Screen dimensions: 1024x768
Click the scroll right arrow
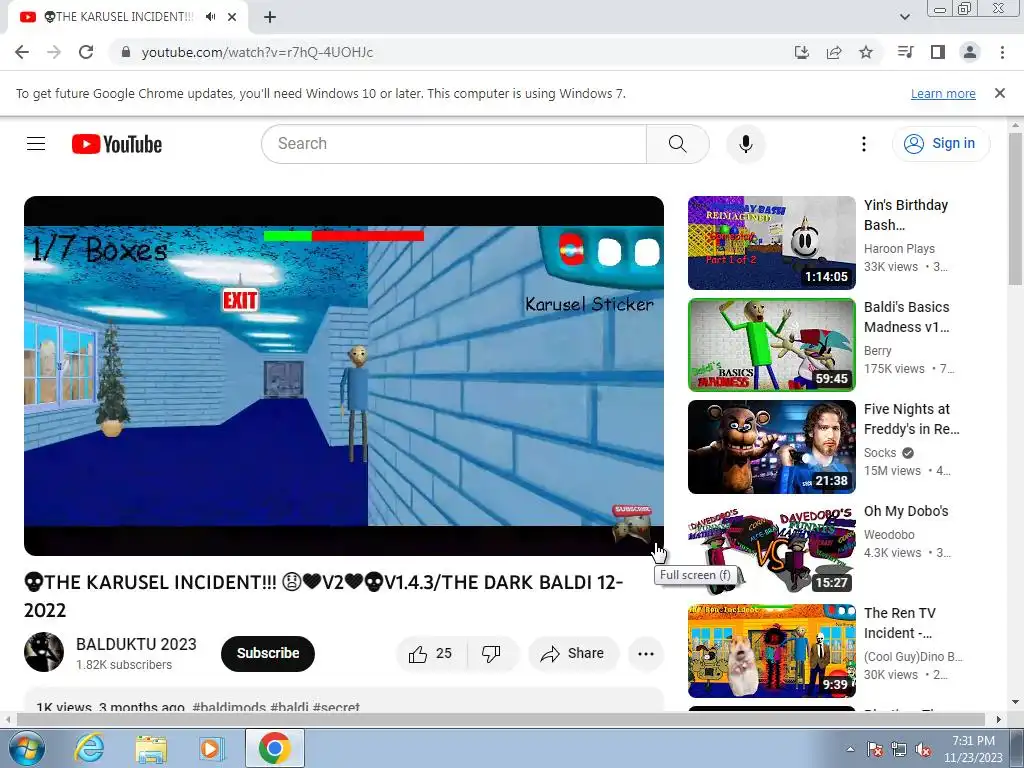pyautogui.click(x=999, y=719)
